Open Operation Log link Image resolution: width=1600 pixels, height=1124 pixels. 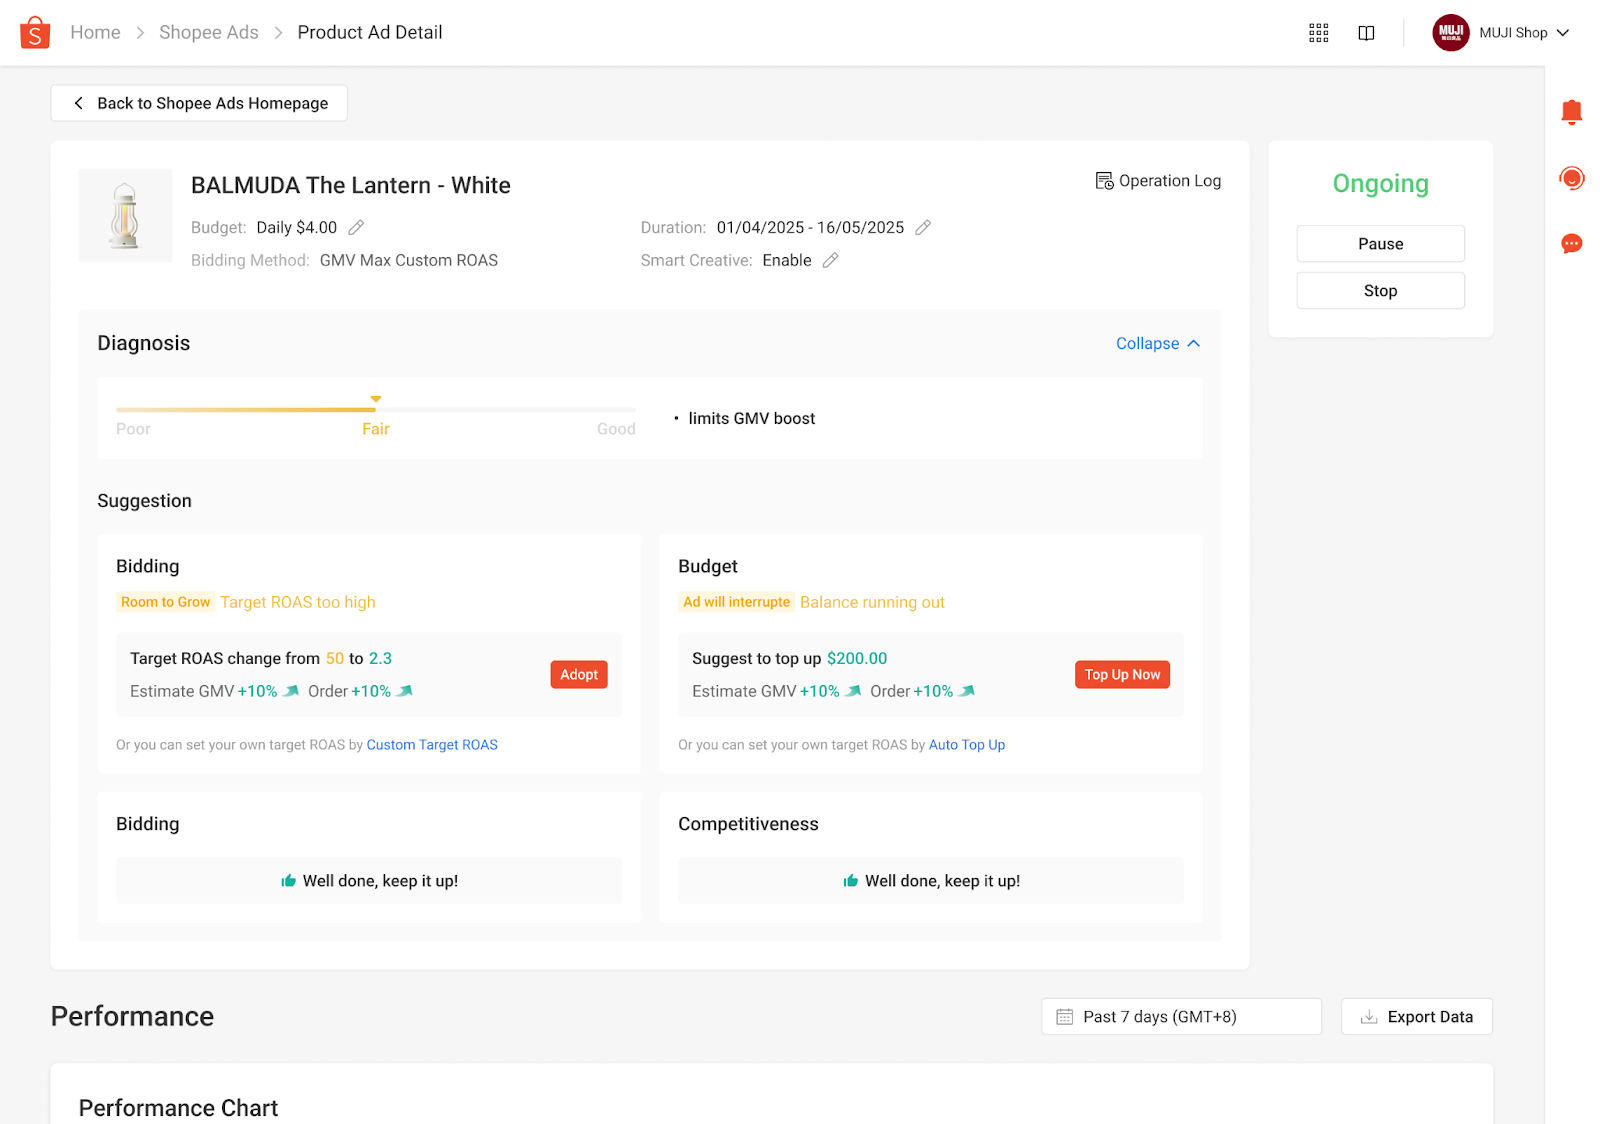click(x=1158, y=181)
